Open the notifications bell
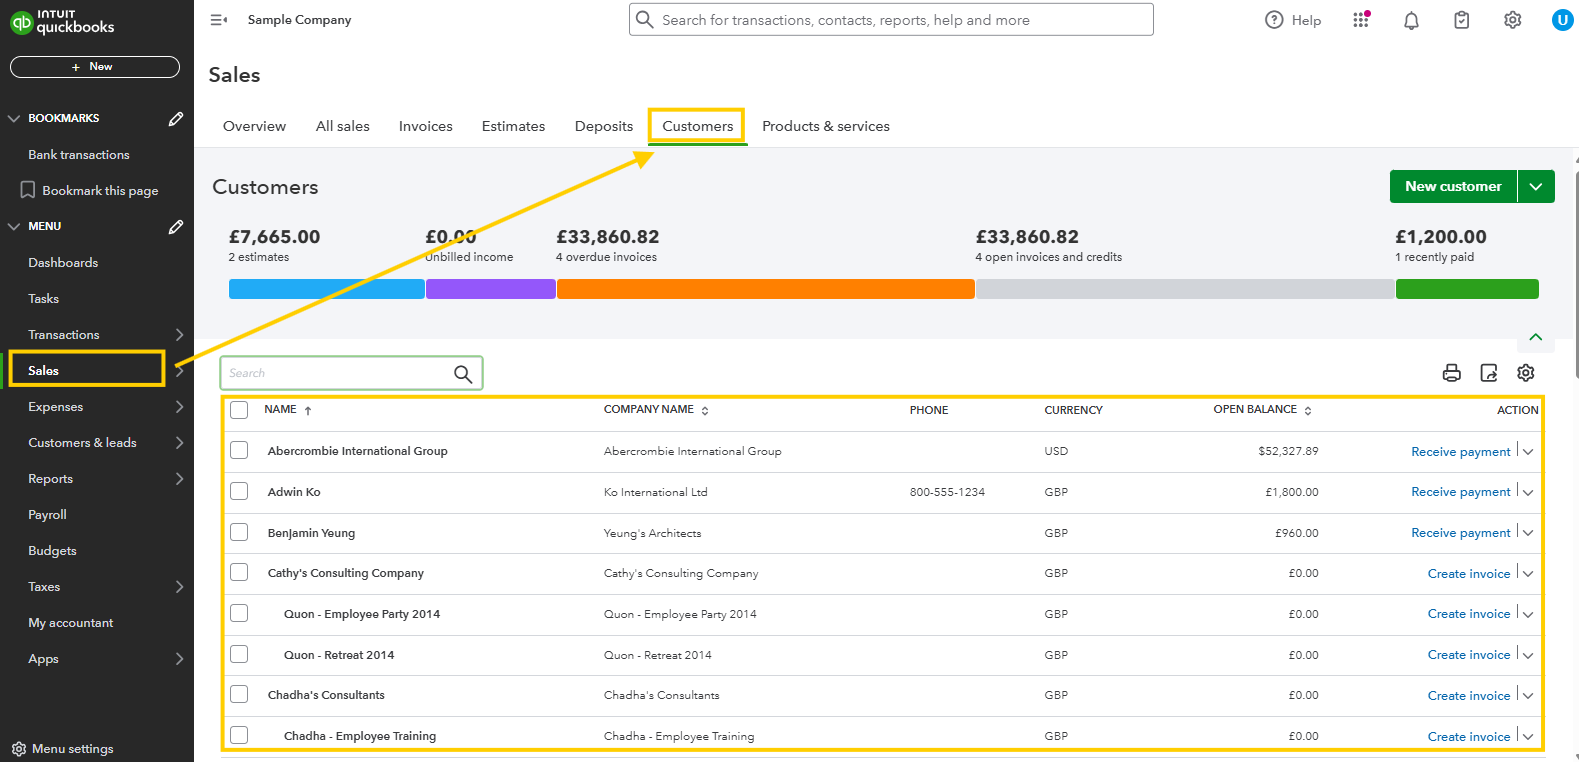1579x762 pixels. point(1411,20)
